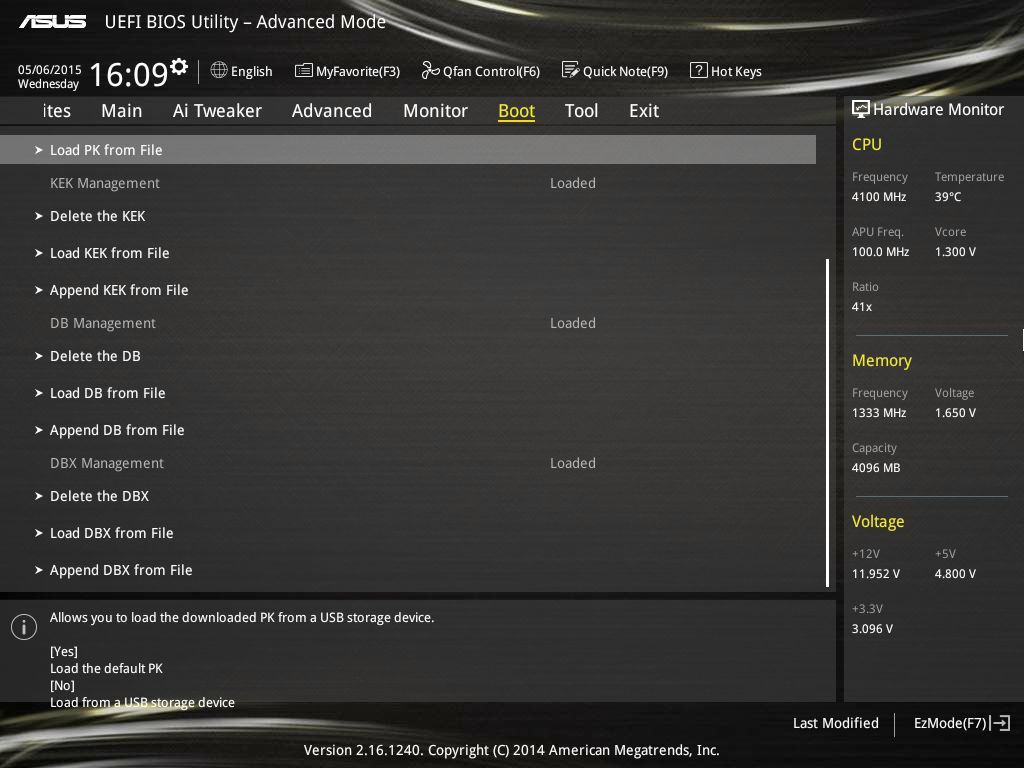Image resolution: width=1024 pixels, height=768 pixels.
Task: Expand arrow beside Load DB from File
Action: pos(39,392)
